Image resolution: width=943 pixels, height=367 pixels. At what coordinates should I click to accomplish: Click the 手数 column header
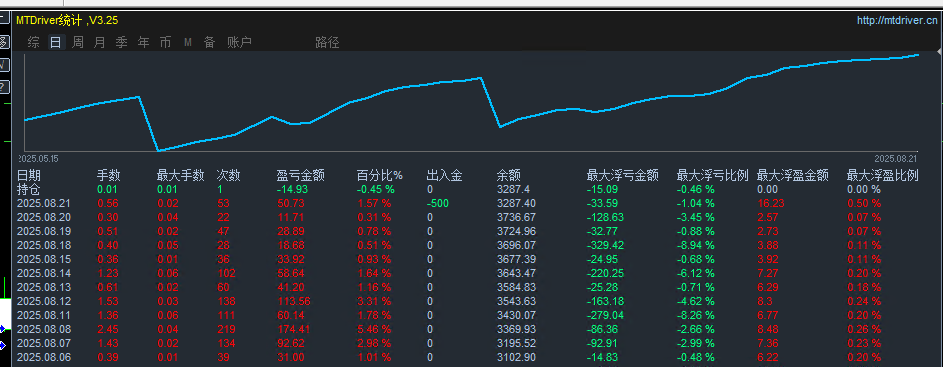[109, 176]
